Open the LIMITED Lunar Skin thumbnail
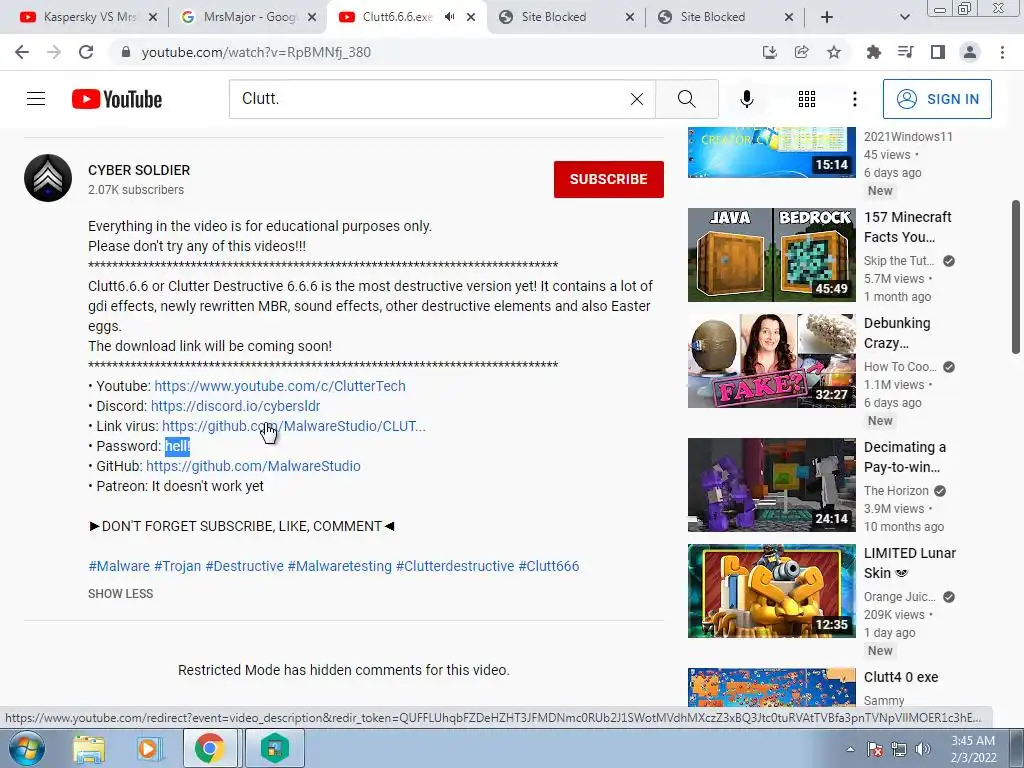This screenshot has height=768, width=1024. tap(771, 590)
